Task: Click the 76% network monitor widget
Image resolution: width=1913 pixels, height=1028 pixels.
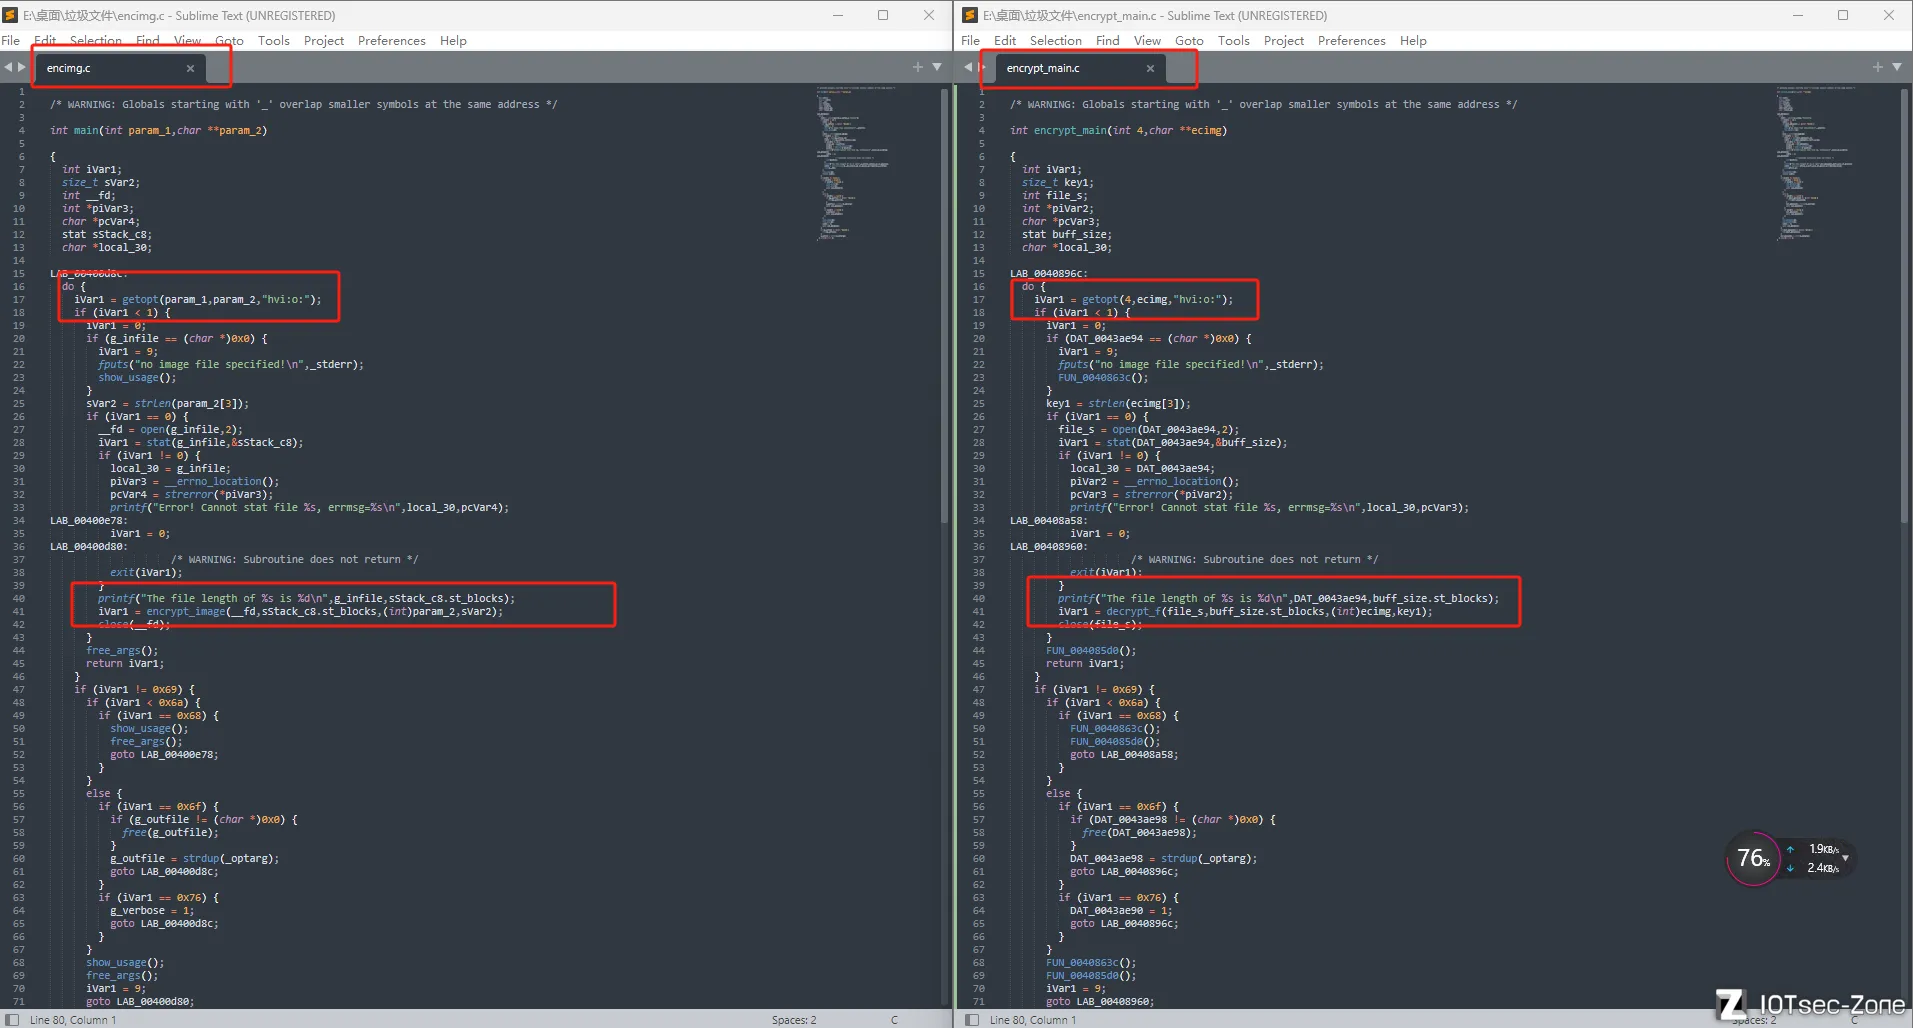Action: pyautogui.click(x=1753, y=858)
